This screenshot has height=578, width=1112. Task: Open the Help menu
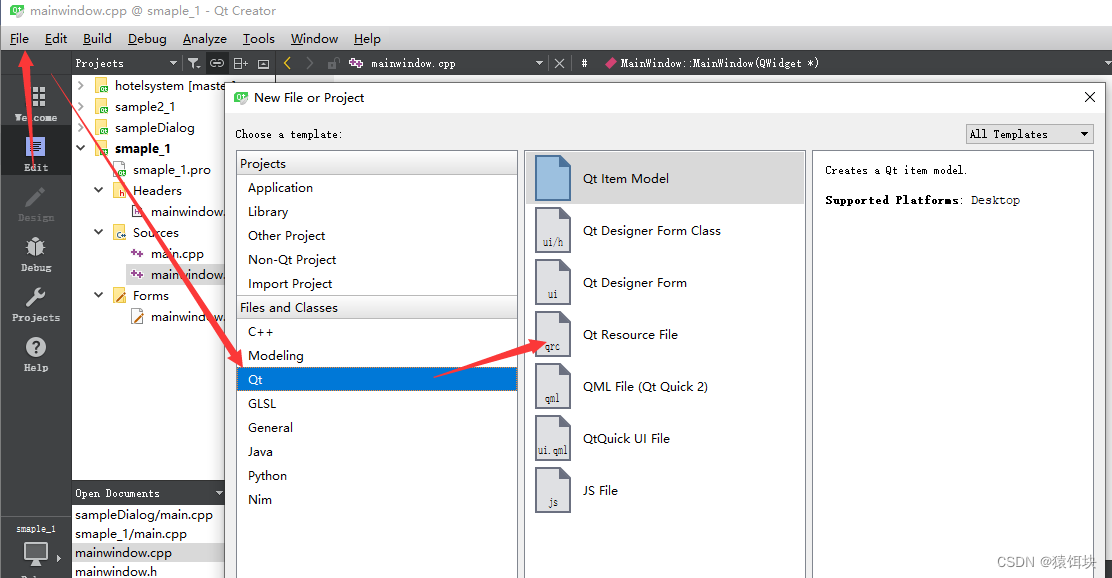pos(367,38)
